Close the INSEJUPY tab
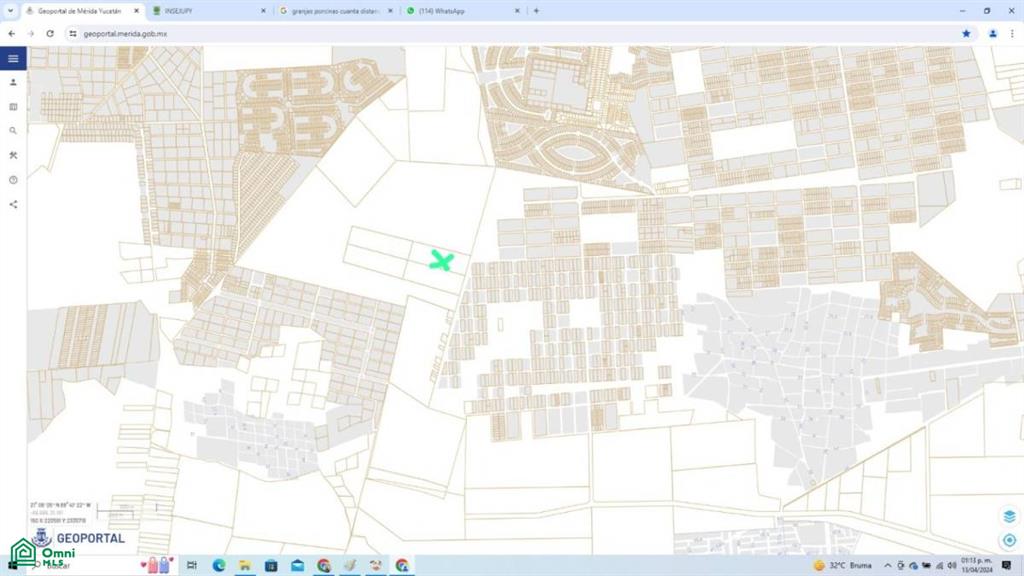Screen dimensions: 1024x576 263,10
